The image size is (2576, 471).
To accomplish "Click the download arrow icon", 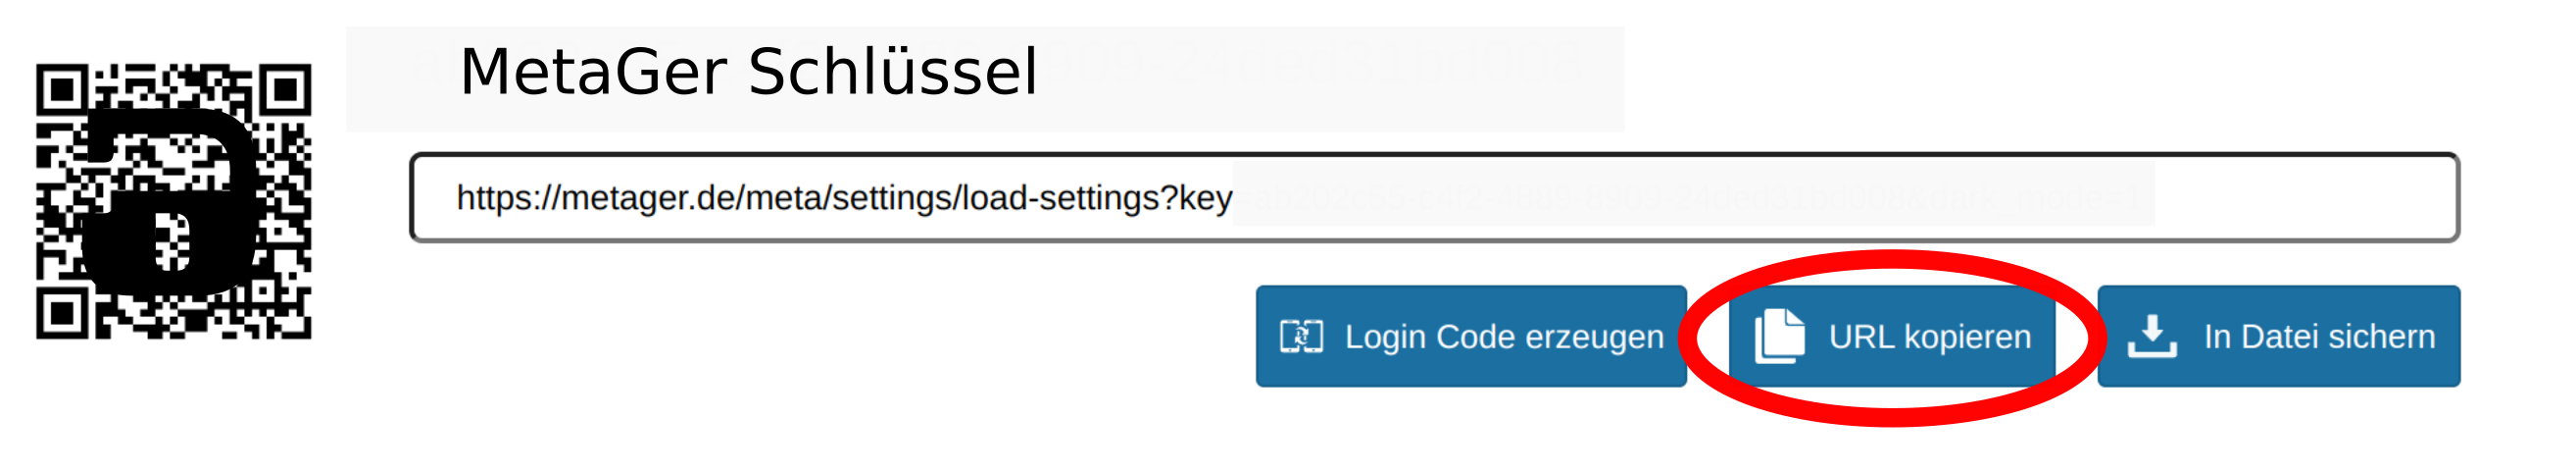I will point(2152,337).
